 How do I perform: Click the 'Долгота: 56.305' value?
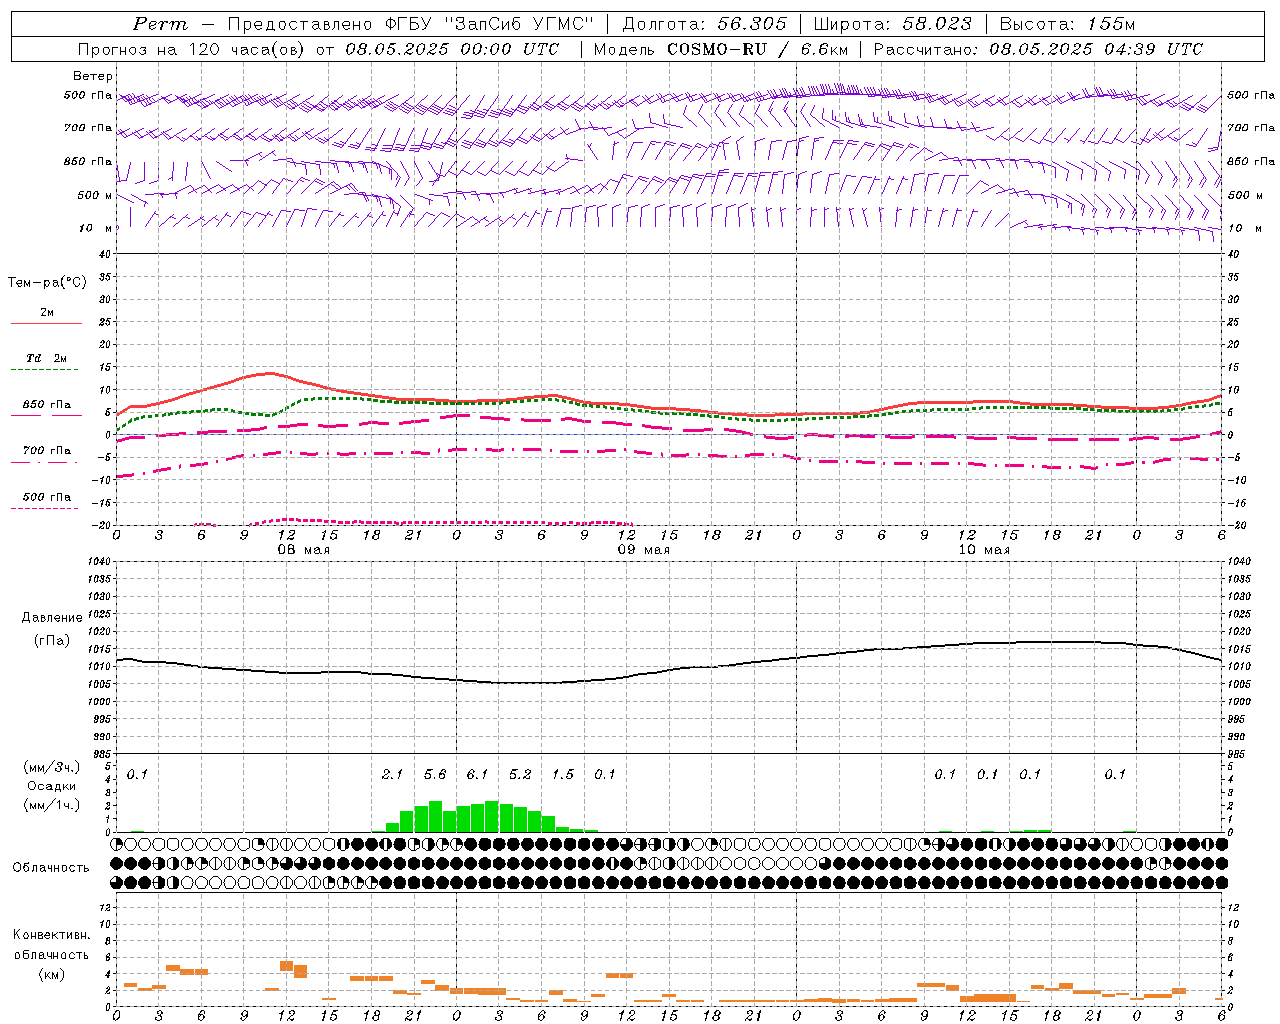[705, 24]
